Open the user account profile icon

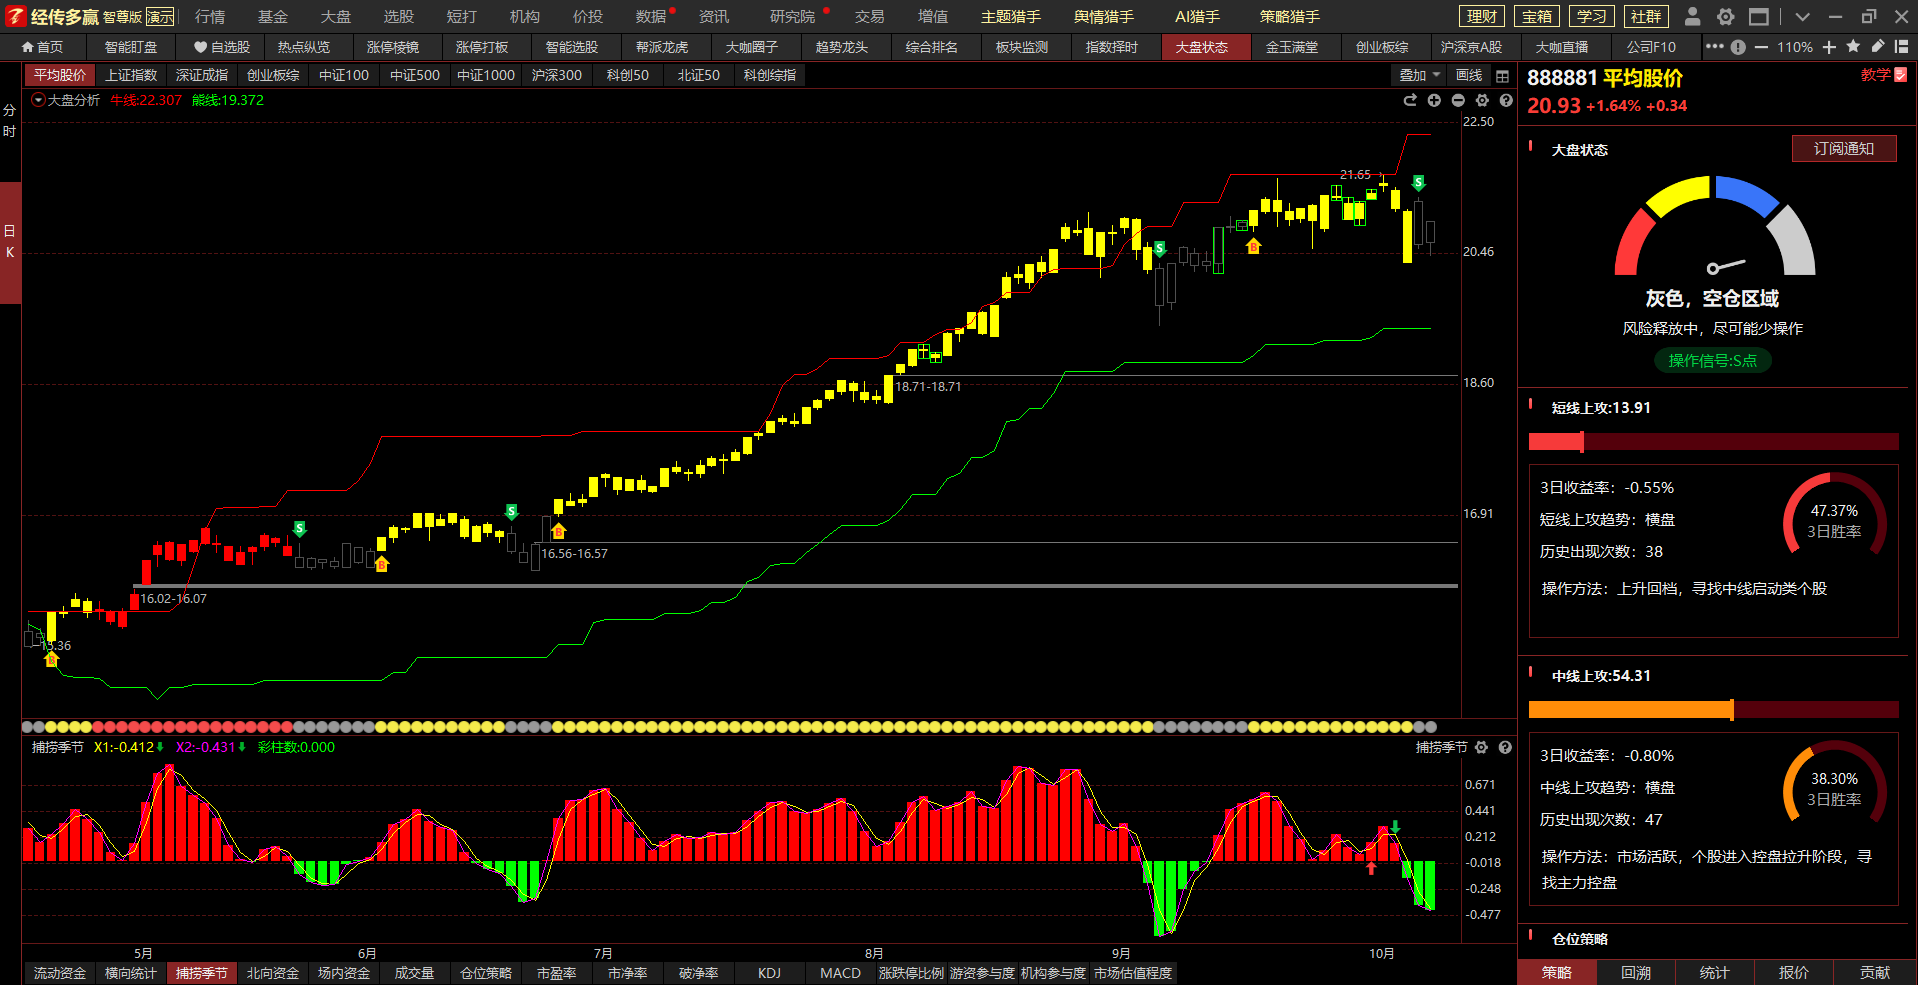(1692, 17)
